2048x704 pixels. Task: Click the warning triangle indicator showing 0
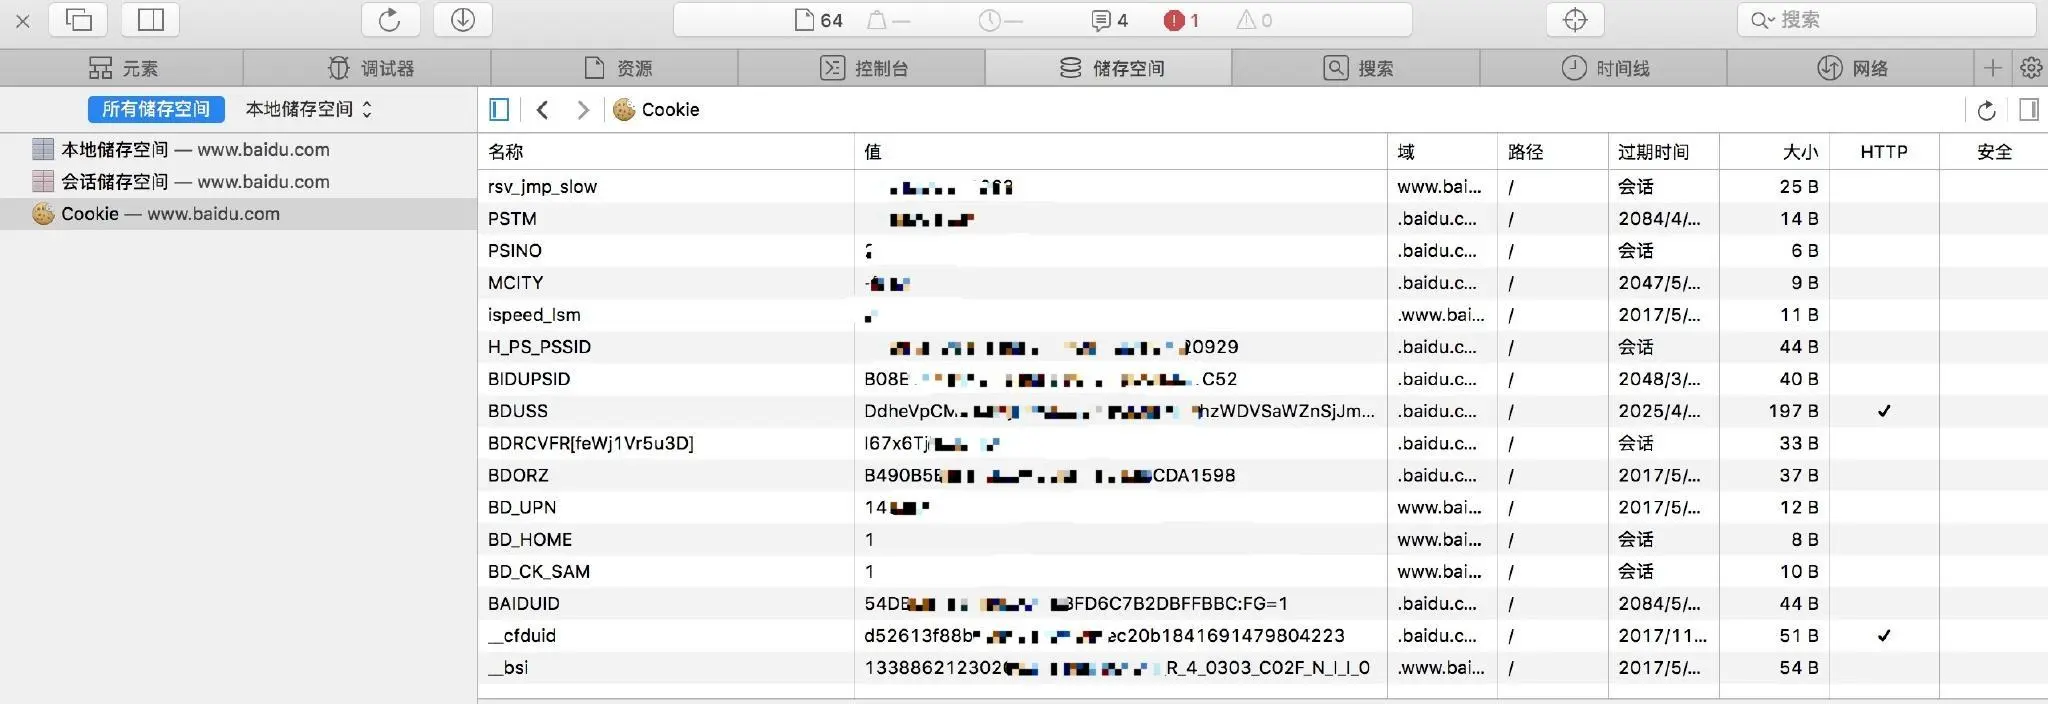point(1254,20)
